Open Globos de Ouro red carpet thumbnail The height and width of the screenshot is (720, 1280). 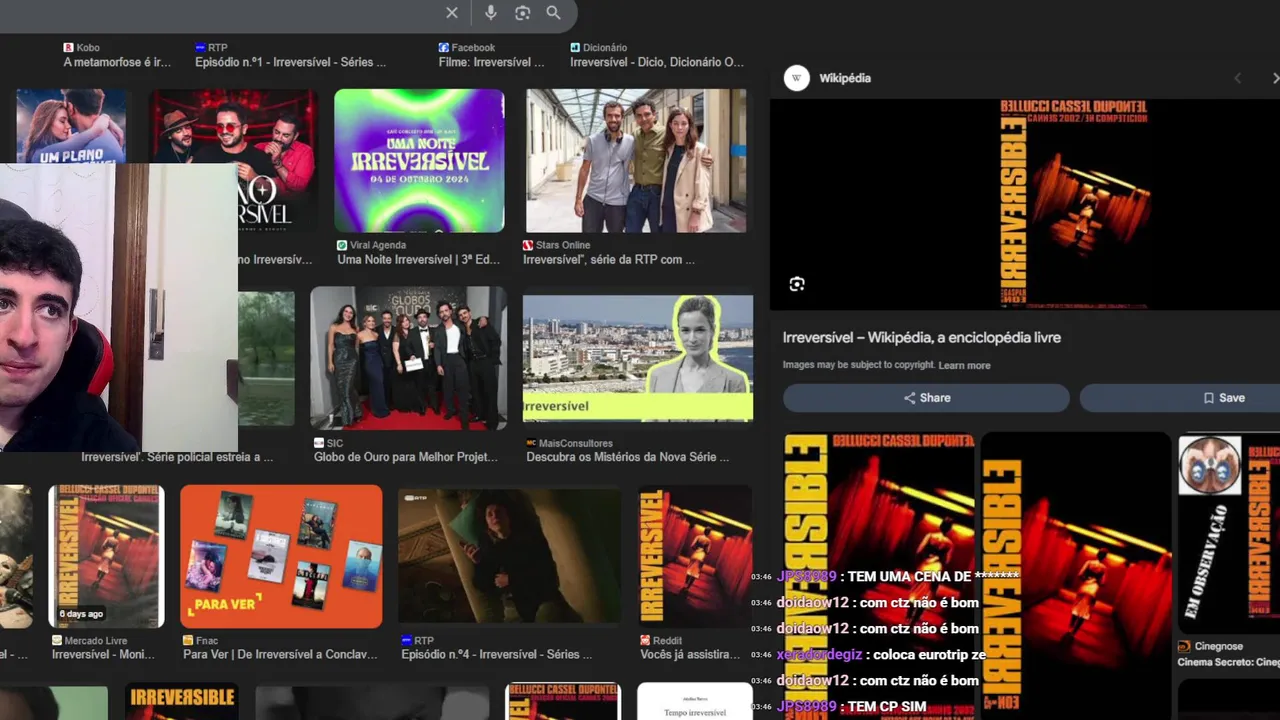pyautogui.click(x=408, y=358)
